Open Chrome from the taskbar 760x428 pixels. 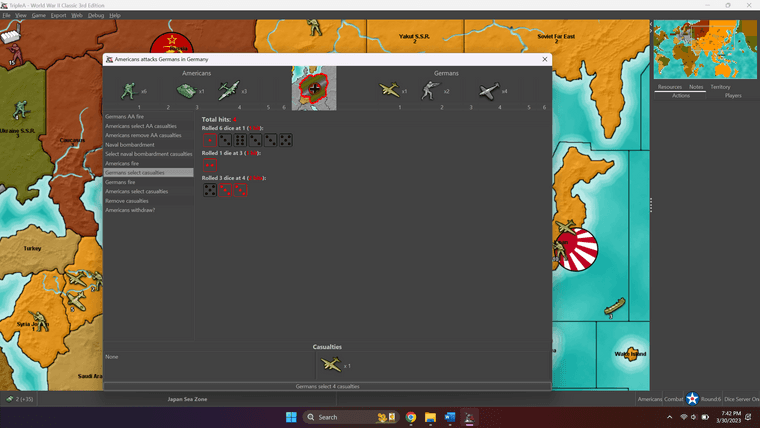click(x=411, y=417)
